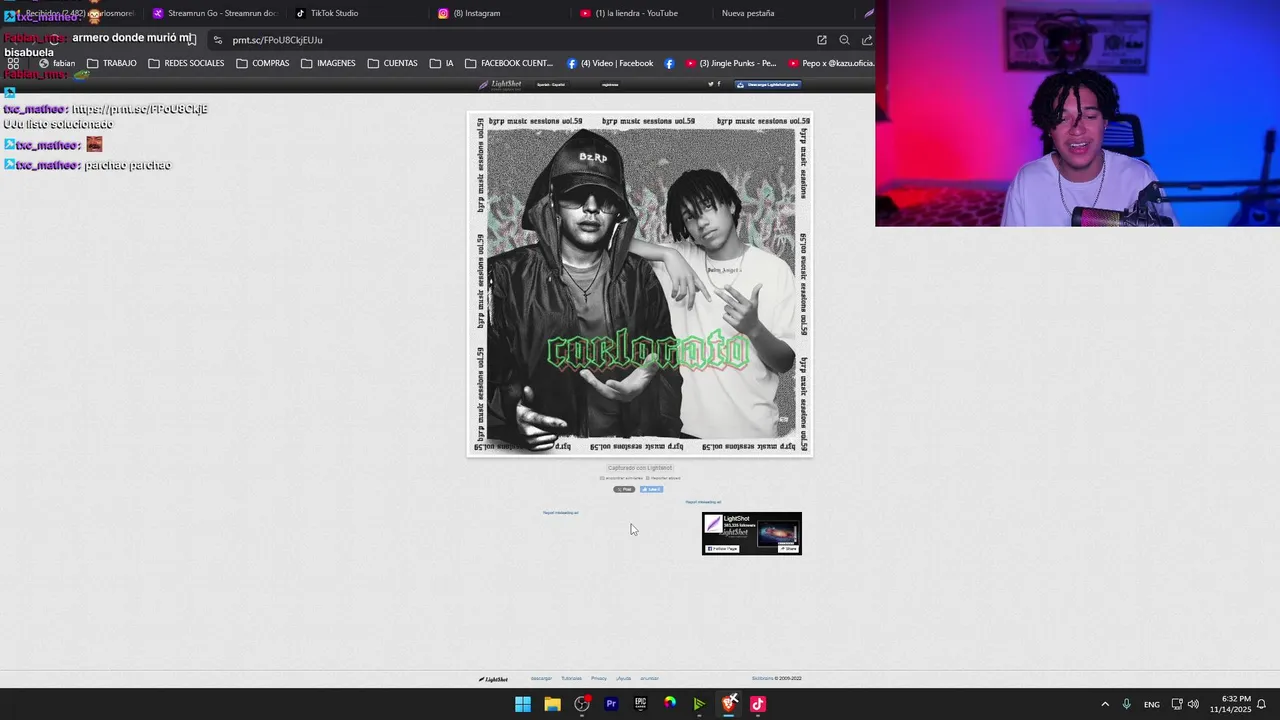Click the volume speaker icon in tray
The width and height of the screenshot is (1280, 720).
(x=1193, y=704)
